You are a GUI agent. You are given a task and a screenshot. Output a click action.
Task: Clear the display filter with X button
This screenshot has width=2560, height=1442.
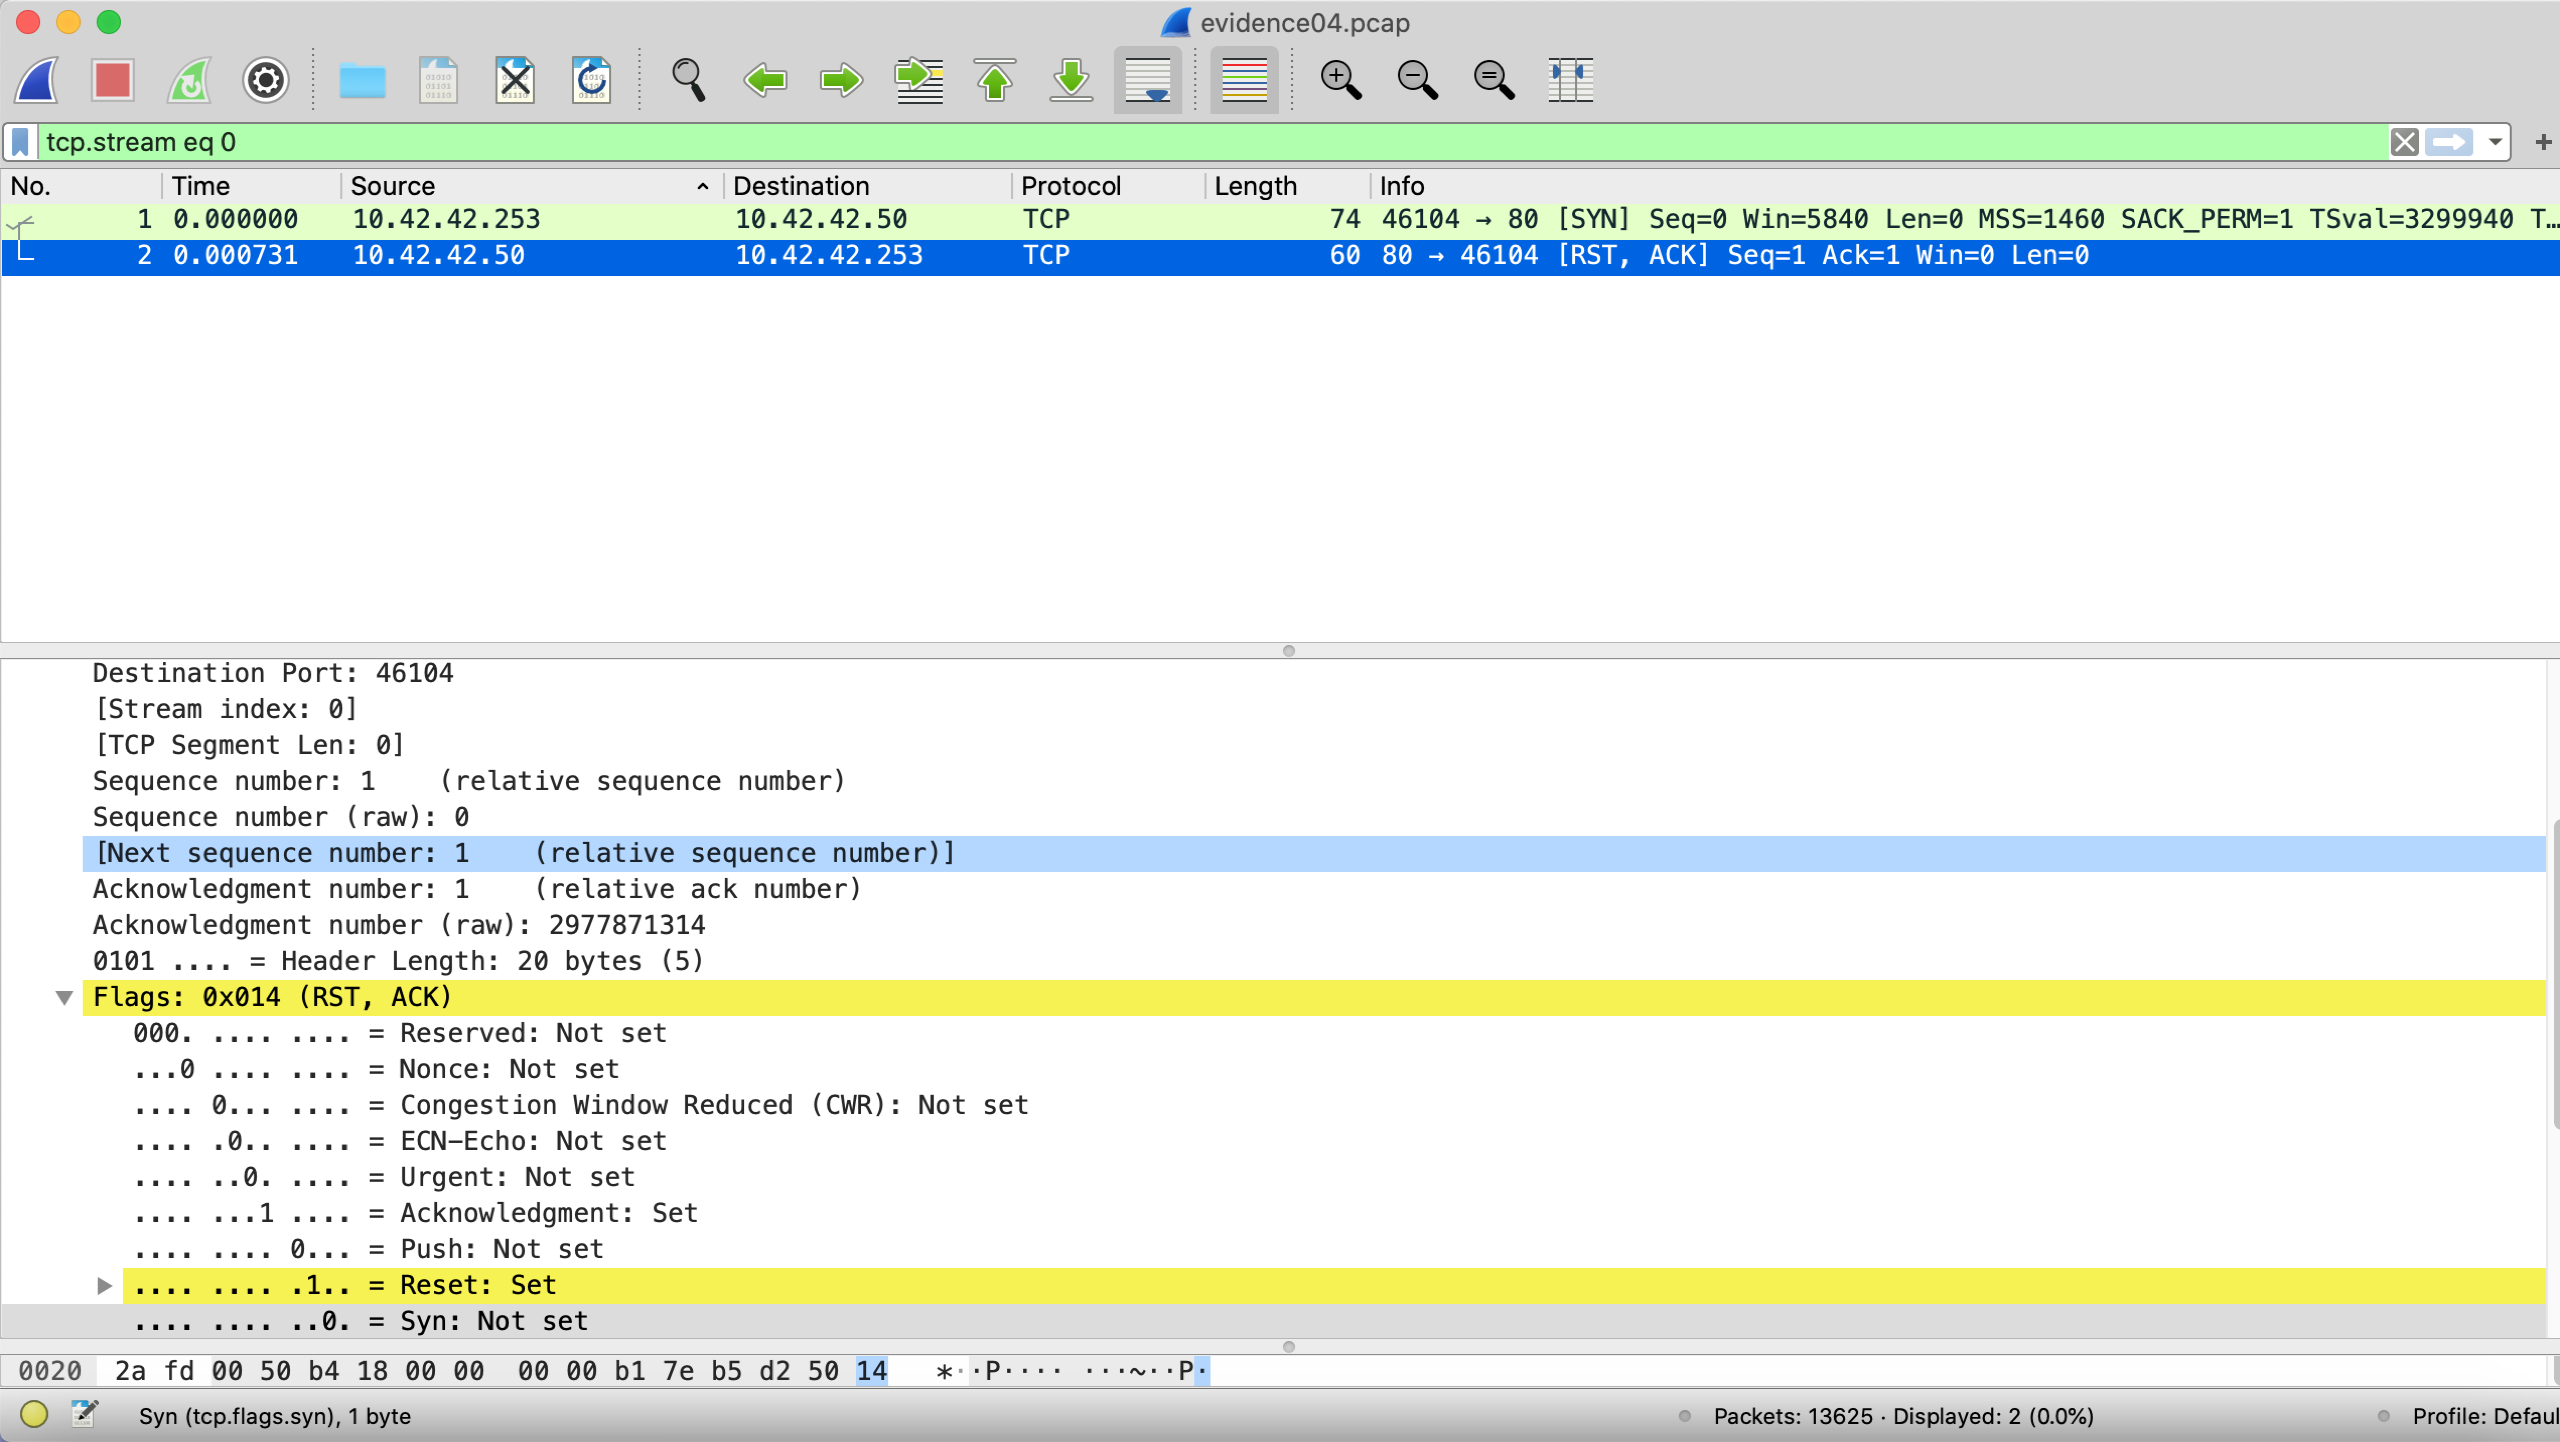(2404, 142)
